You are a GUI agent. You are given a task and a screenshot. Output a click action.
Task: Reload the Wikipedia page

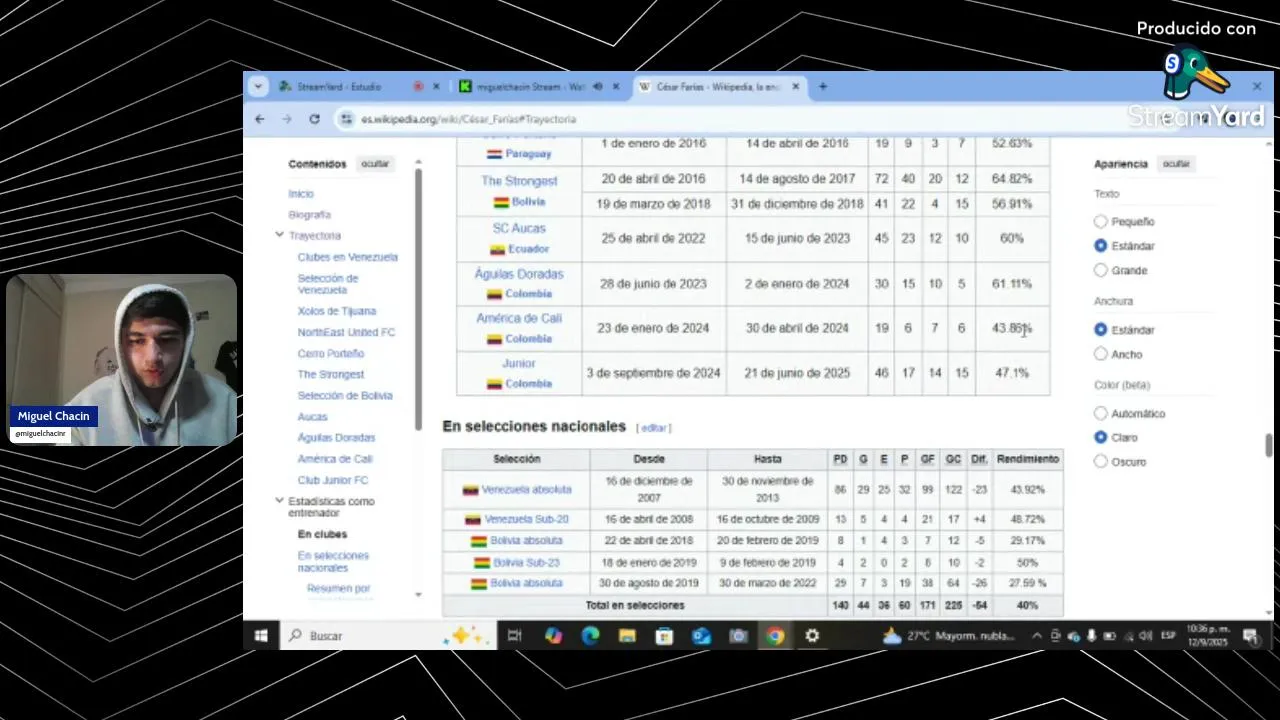click(314, 119)
